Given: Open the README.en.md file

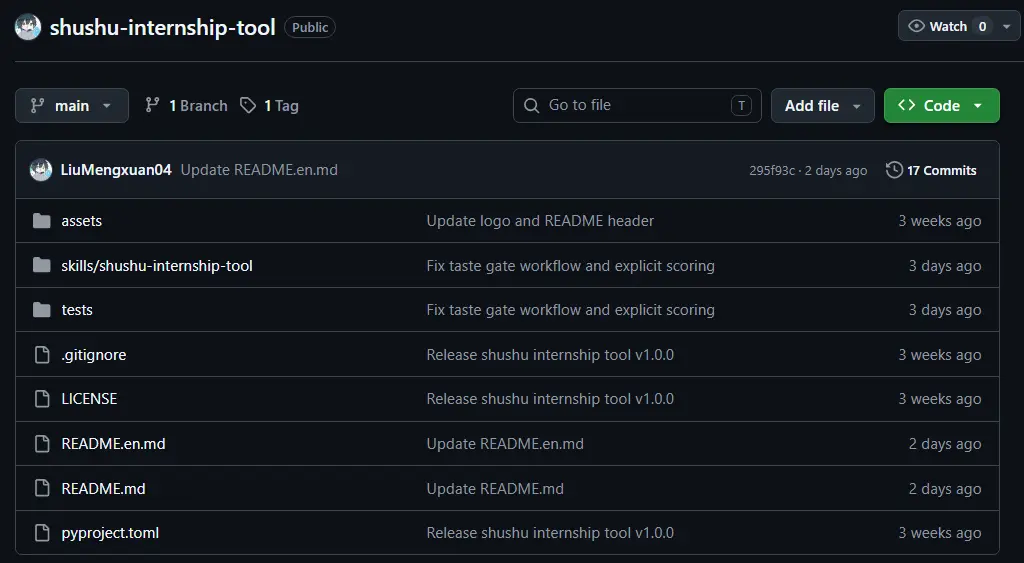Looking at the screenshot, I should pyautogui.click(x=113, y=443).
